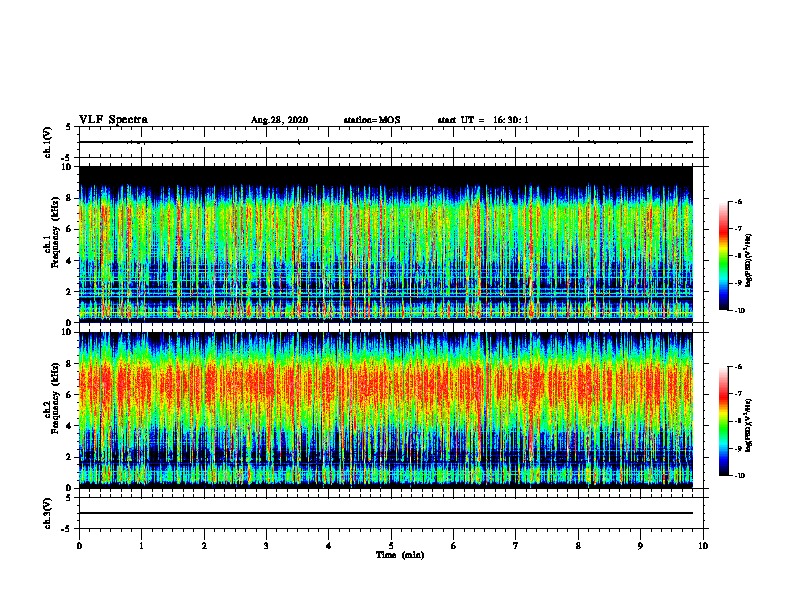Click the ch.2 colorbar log(PSD) label
The image size is (792, 612).
[x=749, y=426]
